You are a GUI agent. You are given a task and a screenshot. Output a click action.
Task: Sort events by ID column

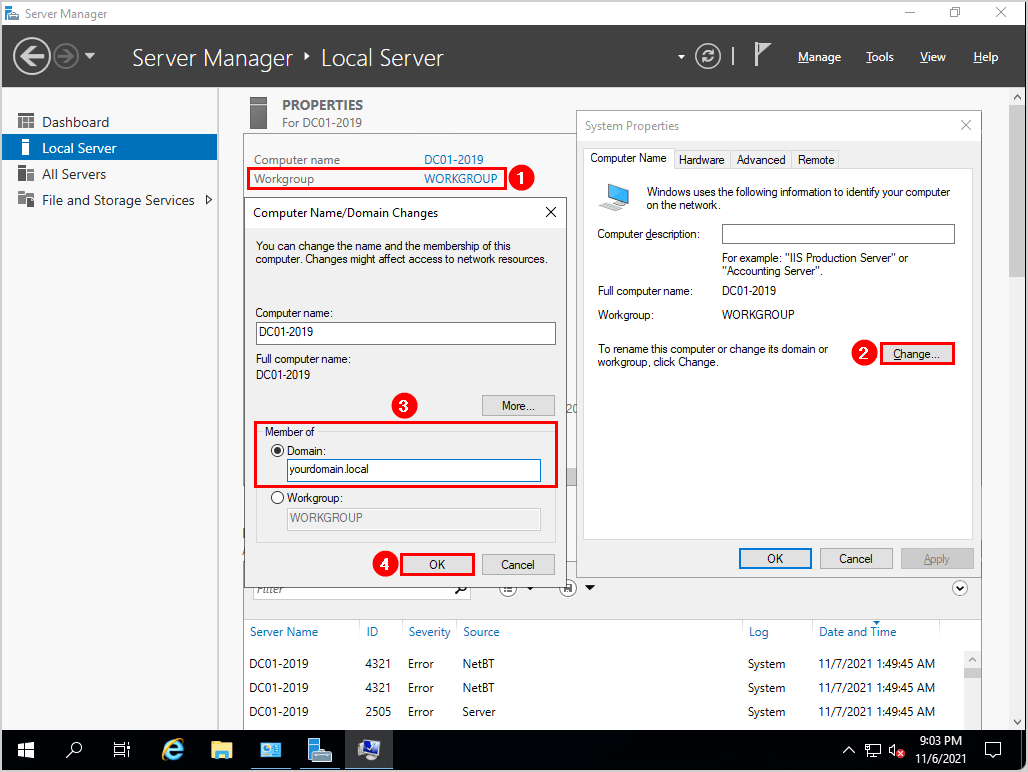[x=372, y=632]
